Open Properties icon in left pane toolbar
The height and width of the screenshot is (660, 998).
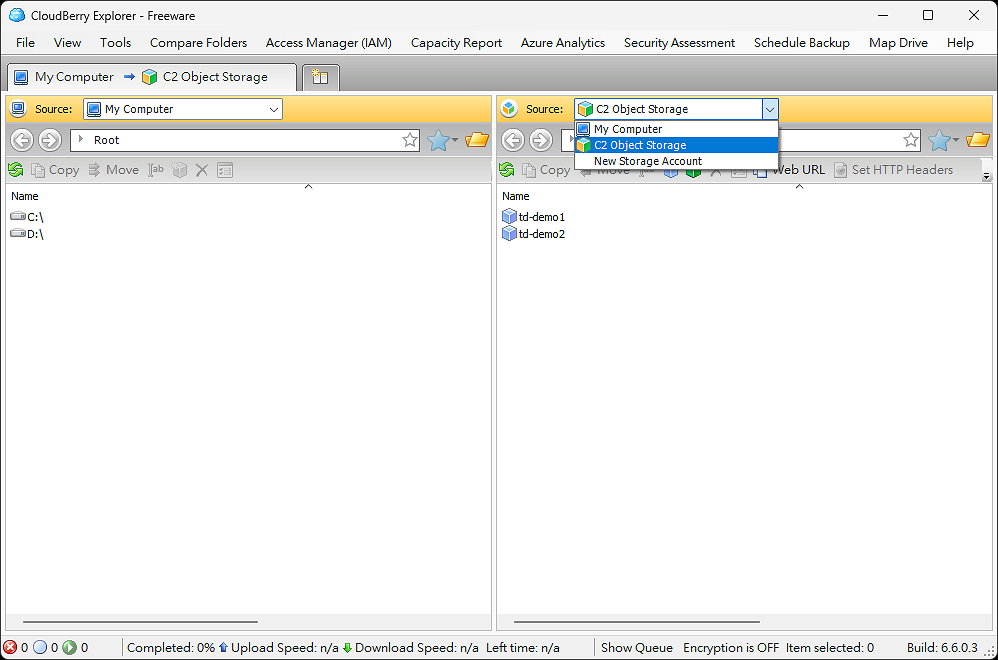225,170
